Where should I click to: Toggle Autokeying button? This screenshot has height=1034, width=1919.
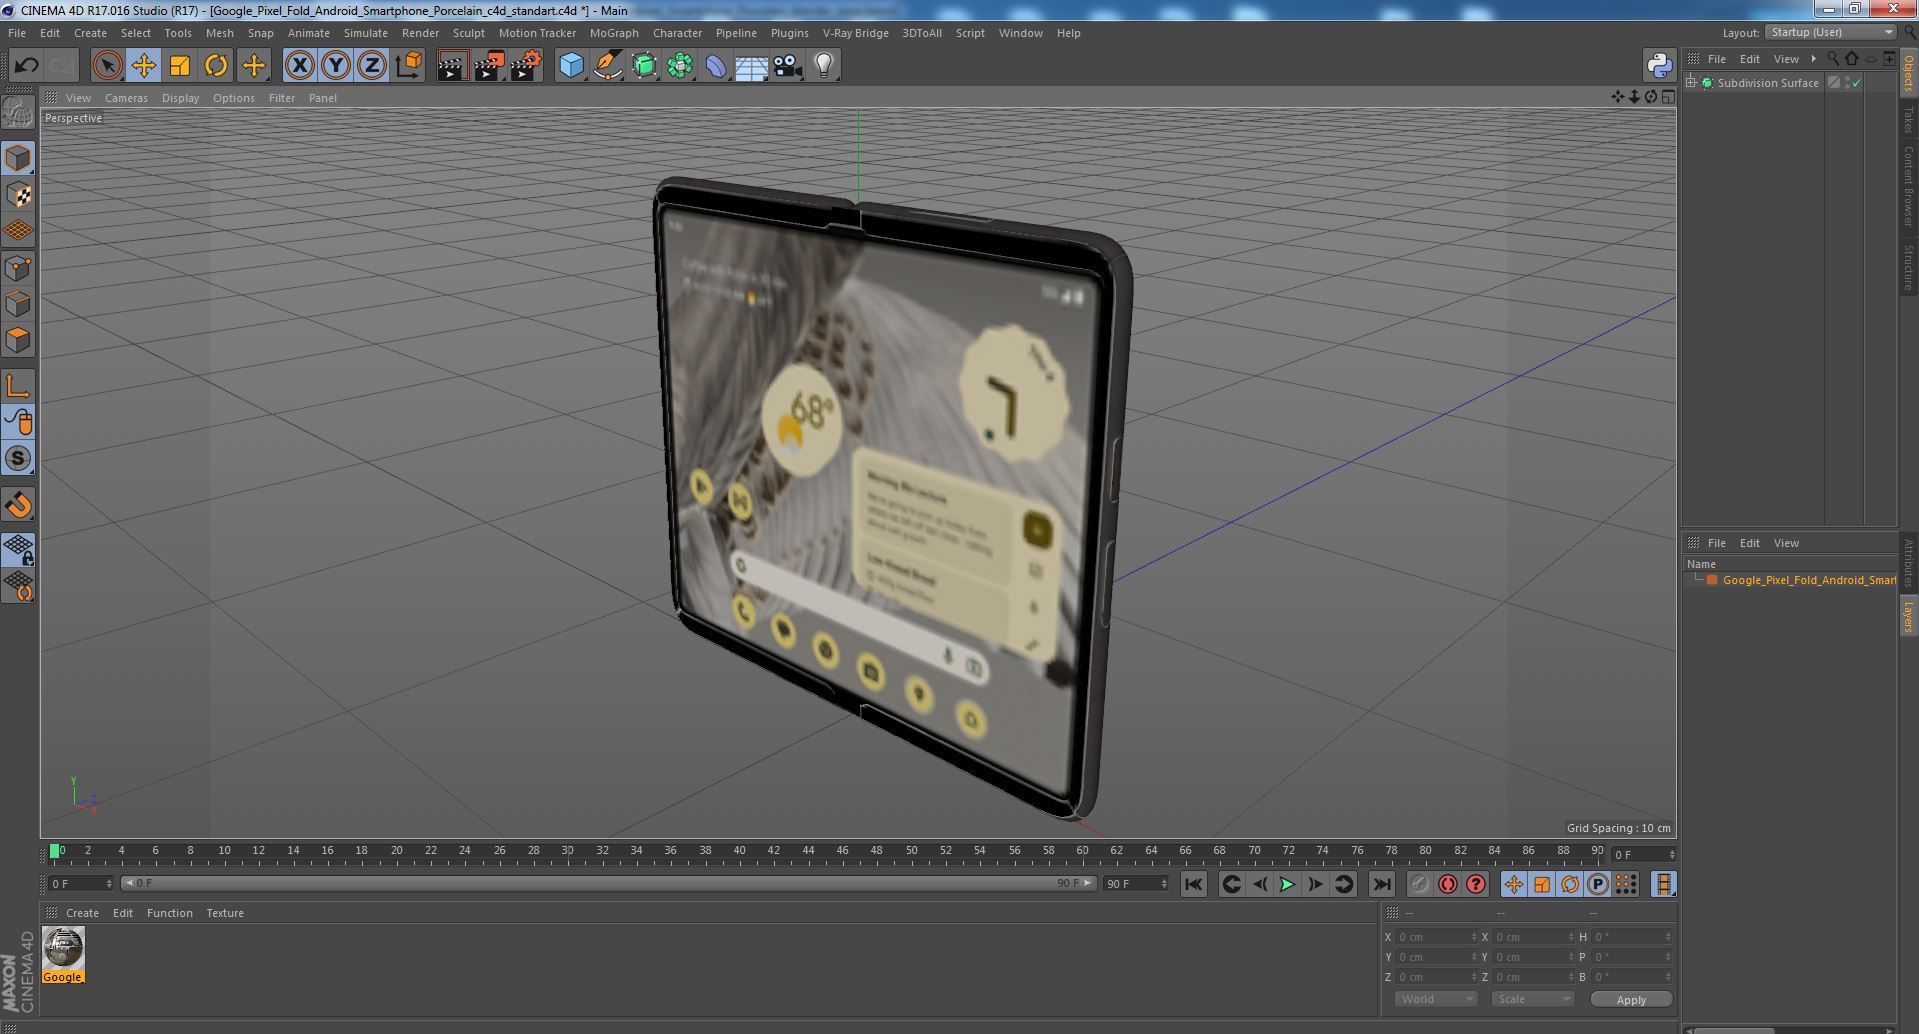point(1447,884)
